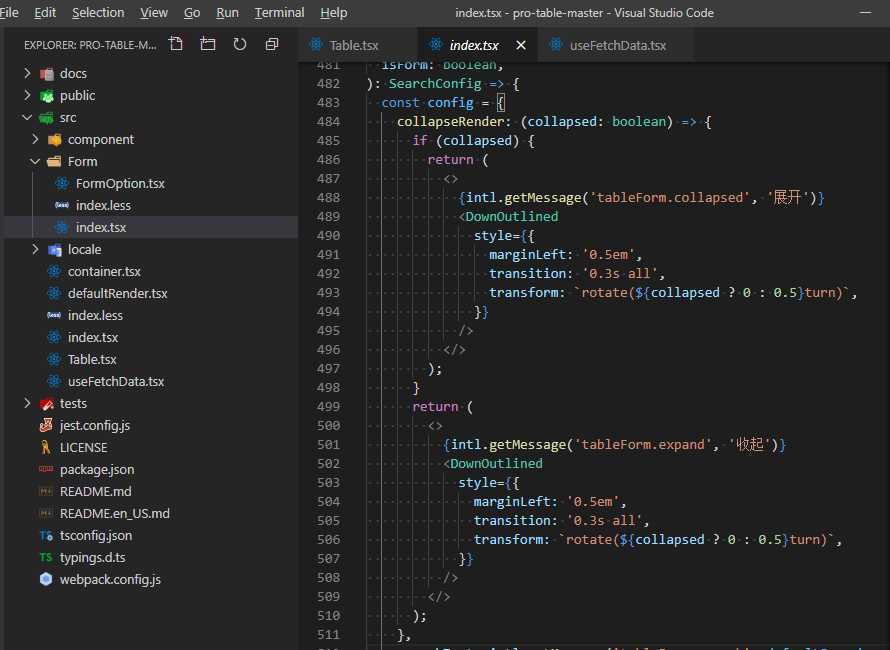Screen dimensions: 890x650
Task: Switch to the useFetchData.tsx tab
Action: (617, 46)
